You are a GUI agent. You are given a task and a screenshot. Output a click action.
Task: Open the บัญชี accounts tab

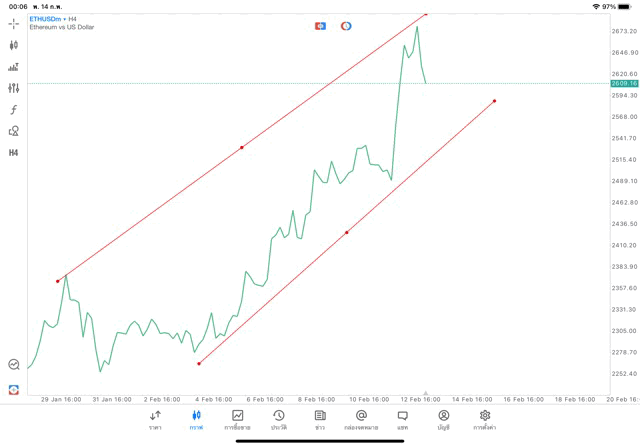pos(443,419)
